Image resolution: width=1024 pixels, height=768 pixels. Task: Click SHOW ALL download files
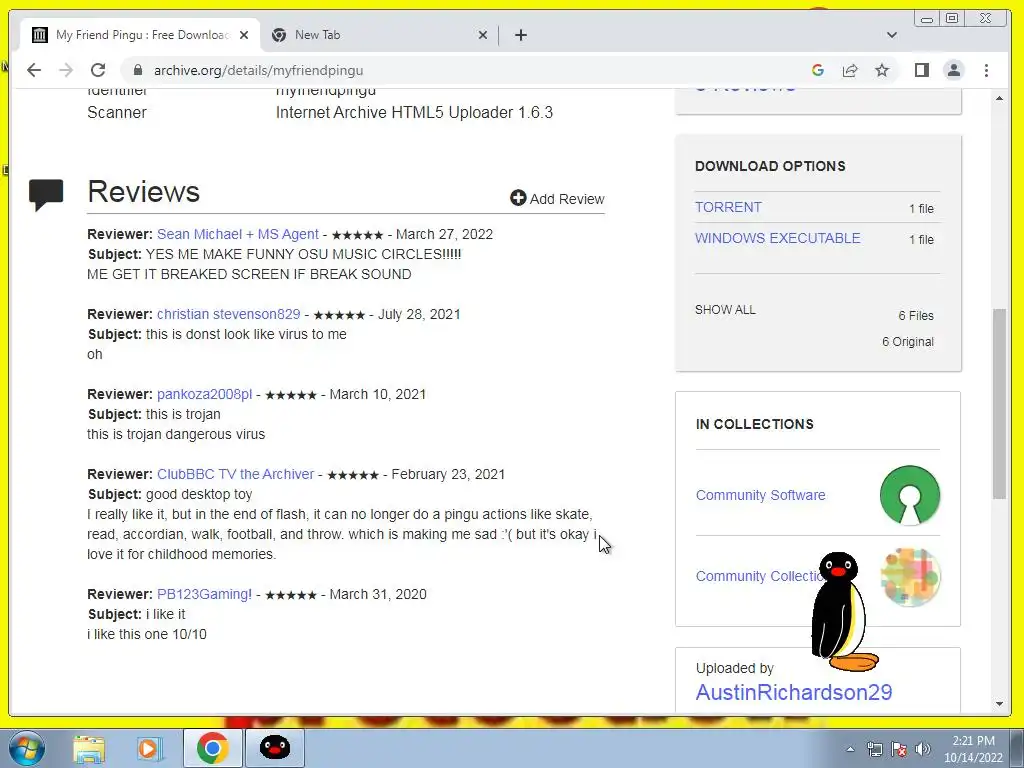725,310
